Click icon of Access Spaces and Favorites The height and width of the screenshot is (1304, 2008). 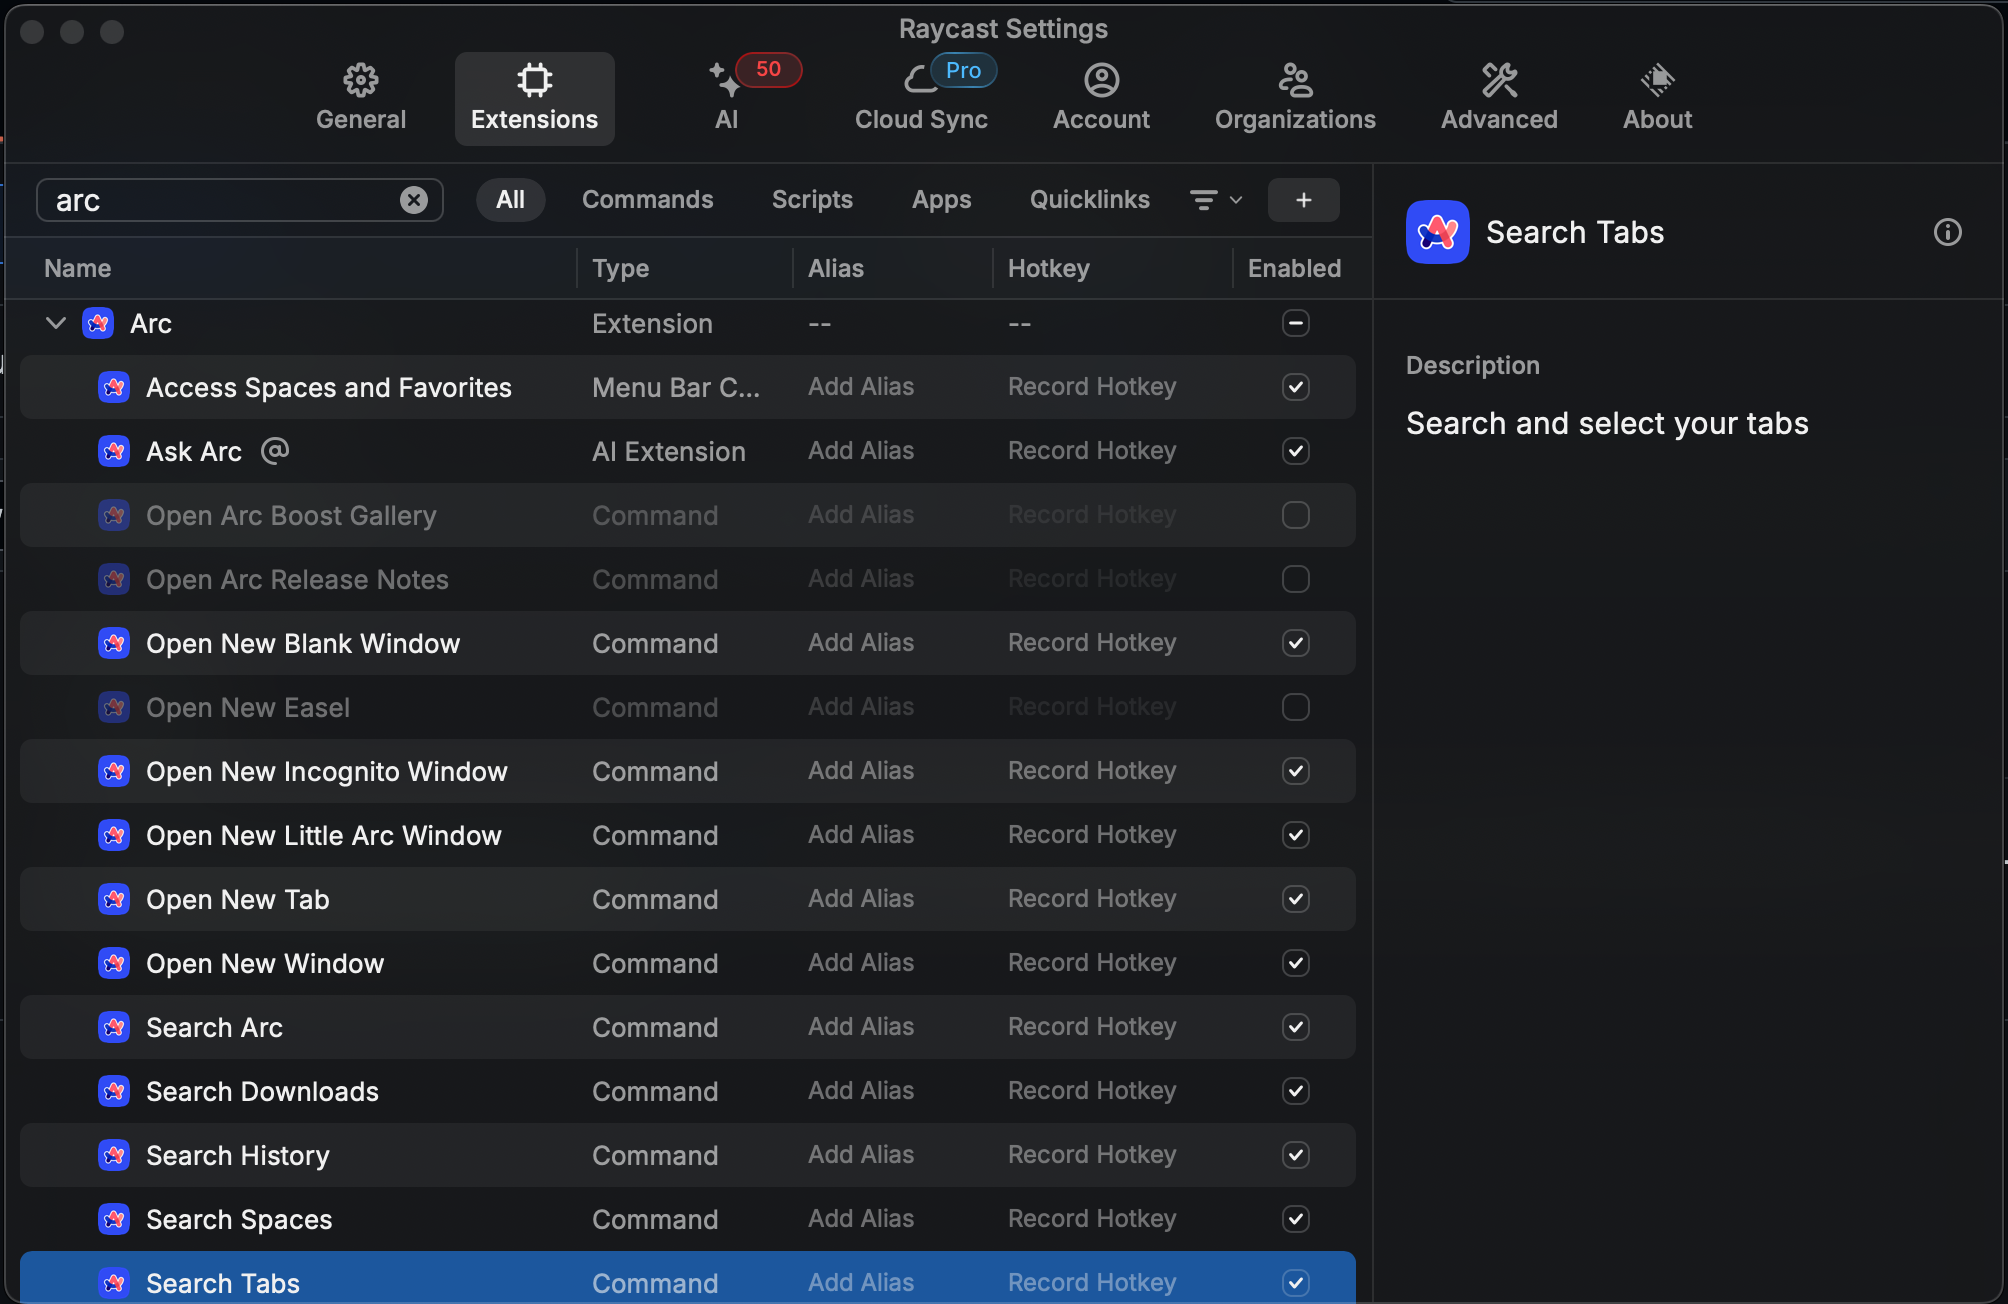(114, 387)
